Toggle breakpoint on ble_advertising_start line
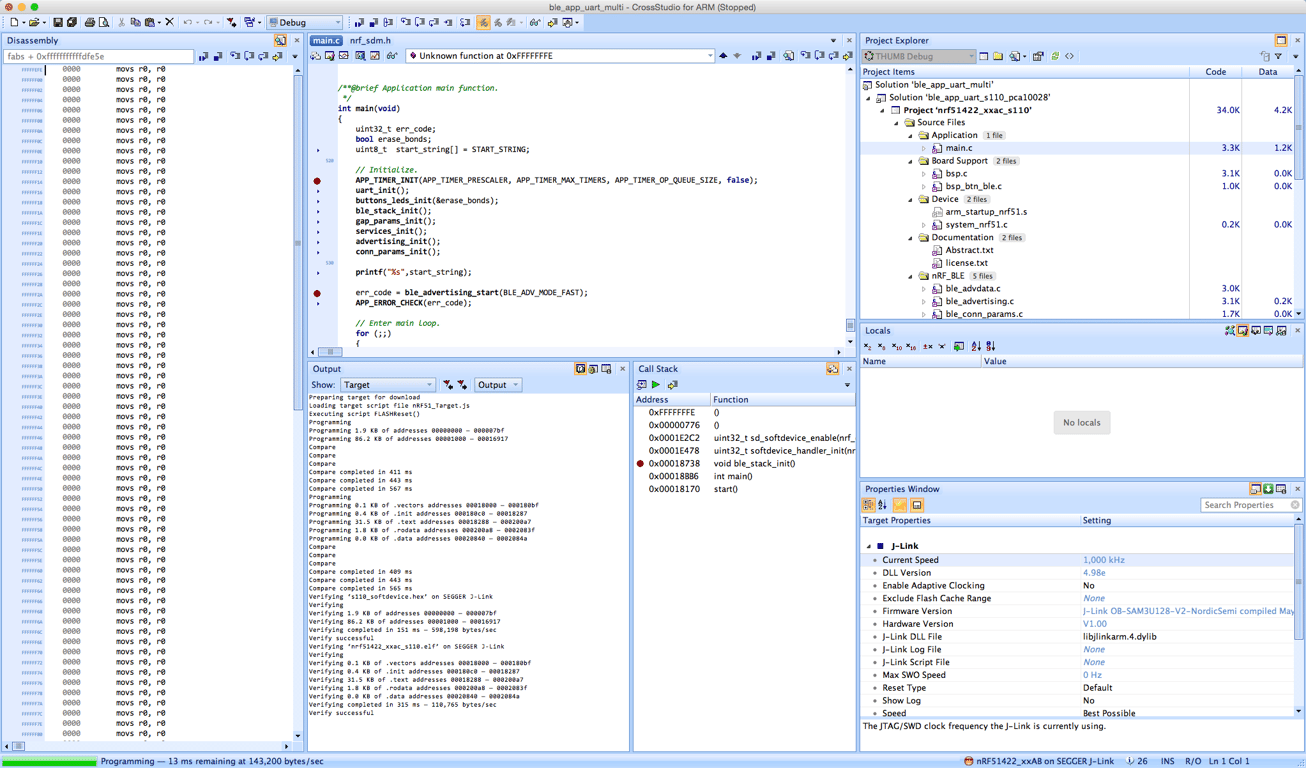This screenshot has height=768, width=1306. [x=317, y=294]
